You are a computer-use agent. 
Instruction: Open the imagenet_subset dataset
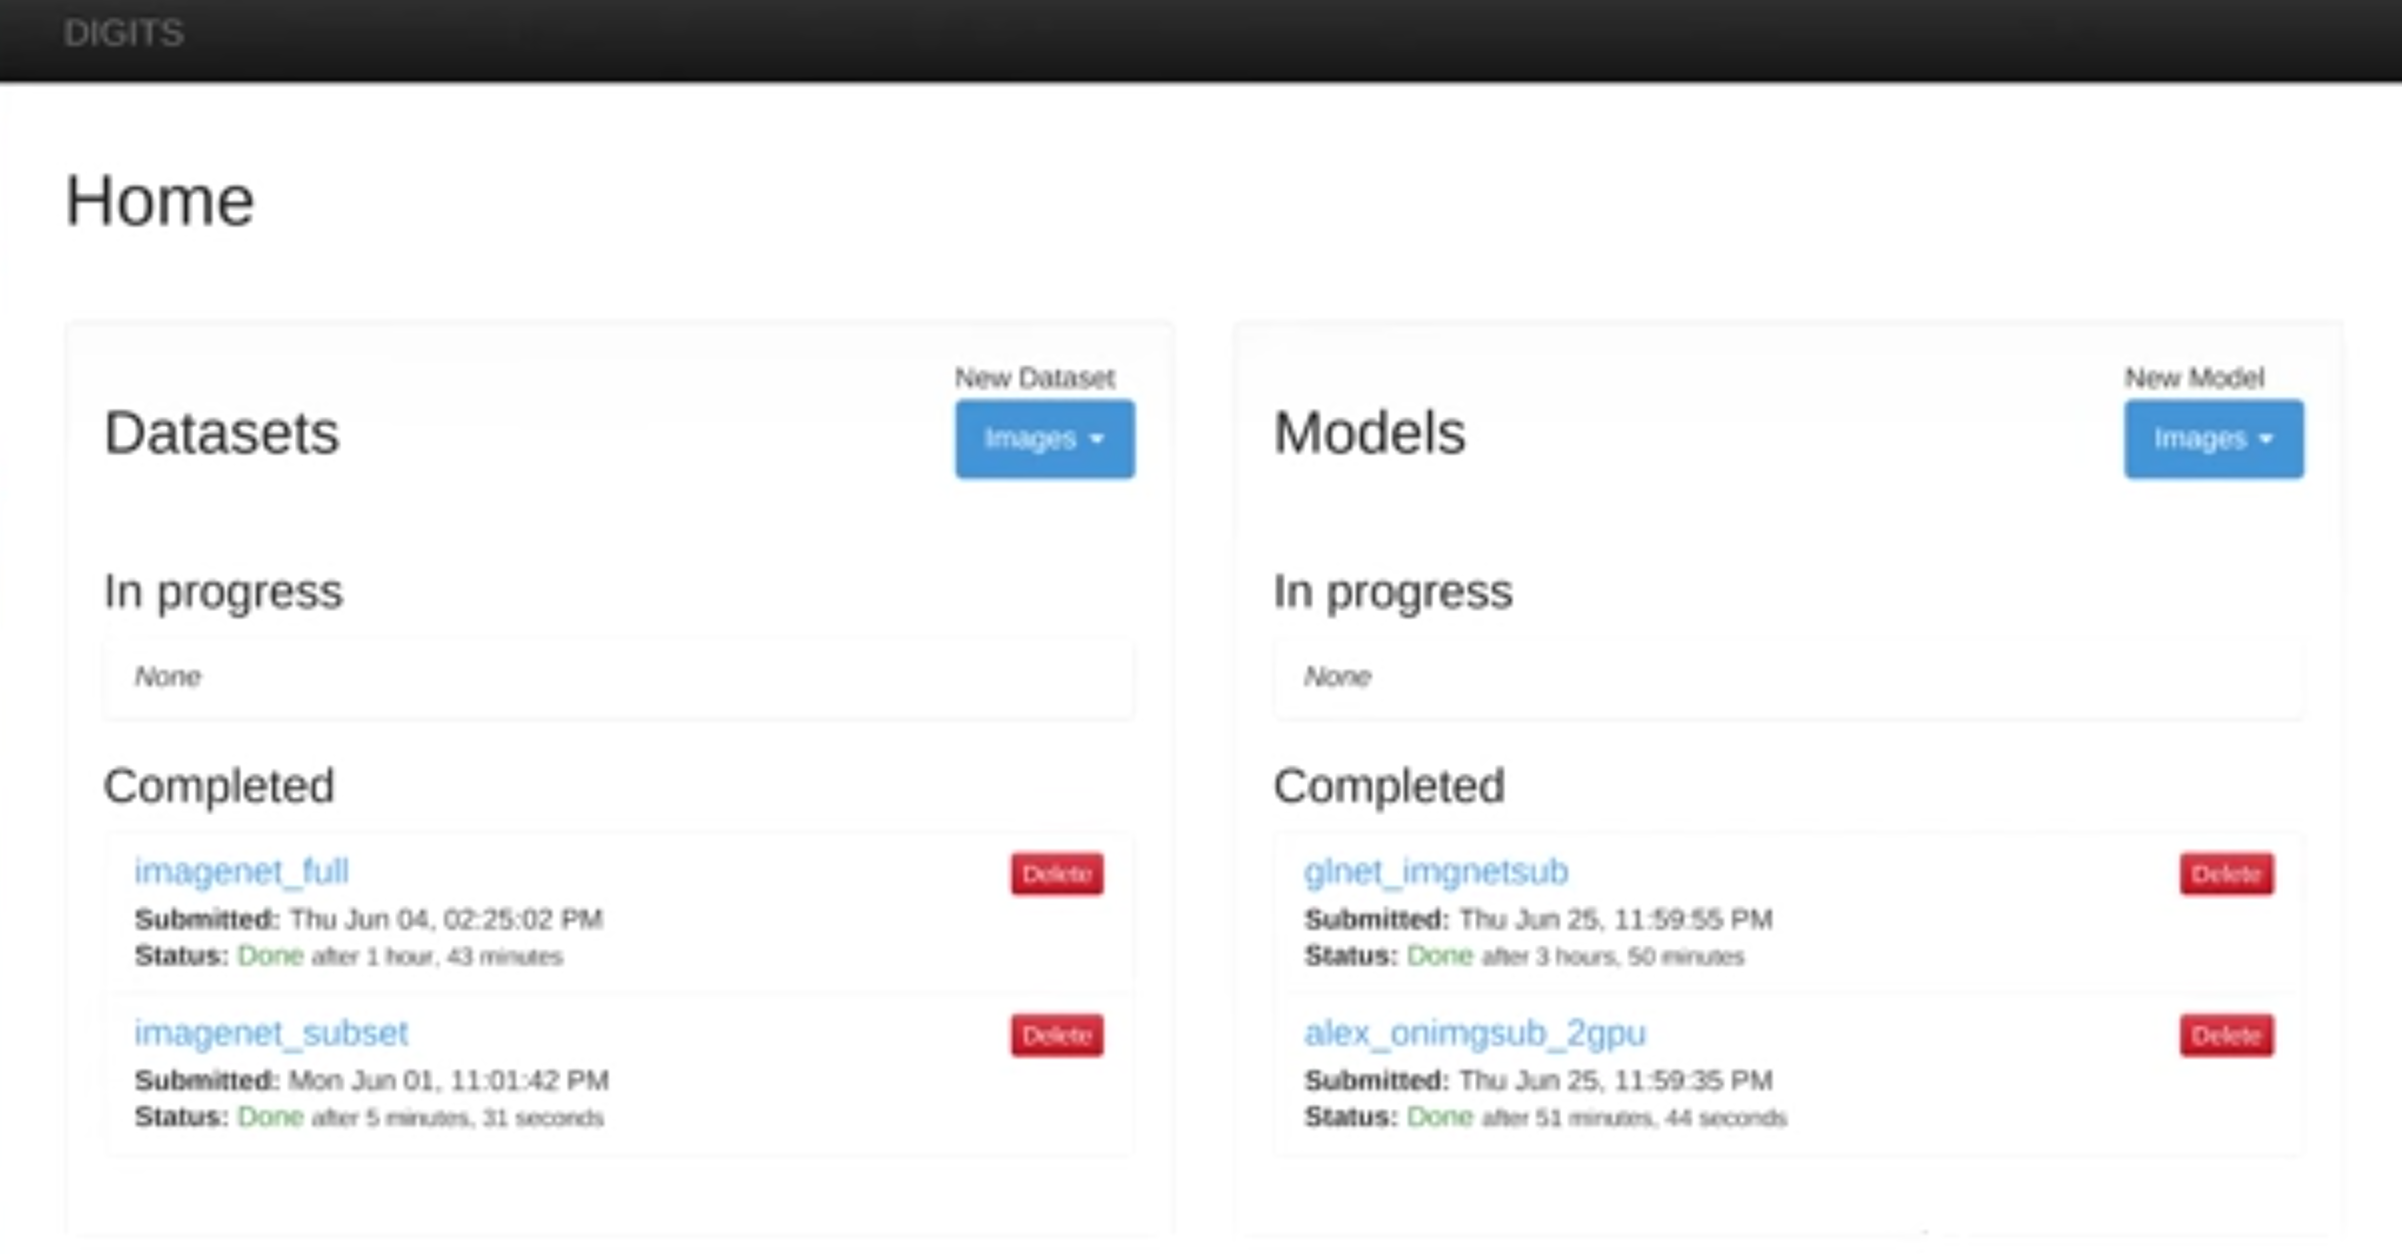[271, 1032]
